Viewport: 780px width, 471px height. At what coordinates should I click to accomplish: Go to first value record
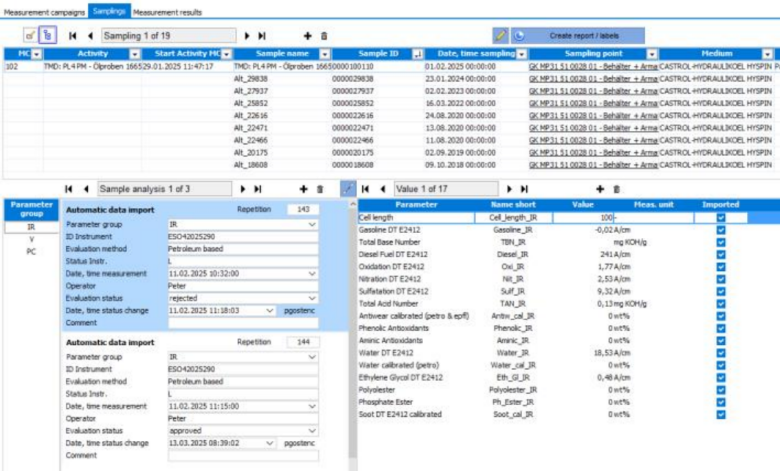click(x=365, y=189)
